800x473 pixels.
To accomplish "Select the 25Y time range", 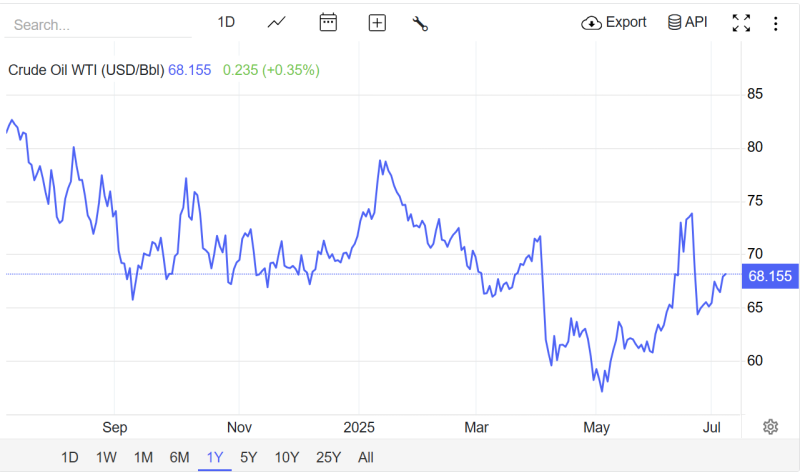I will pos(328,457).
